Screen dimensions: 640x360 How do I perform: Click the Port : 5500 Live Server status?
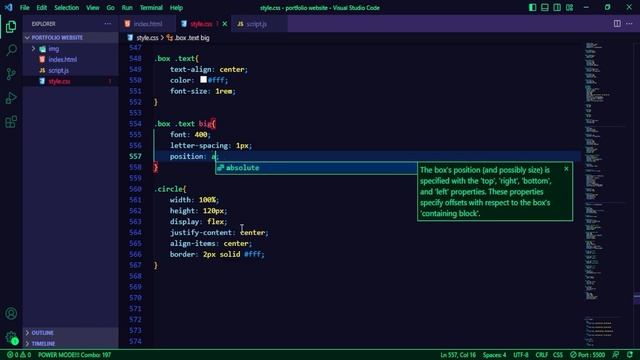[x=587, y=355]
